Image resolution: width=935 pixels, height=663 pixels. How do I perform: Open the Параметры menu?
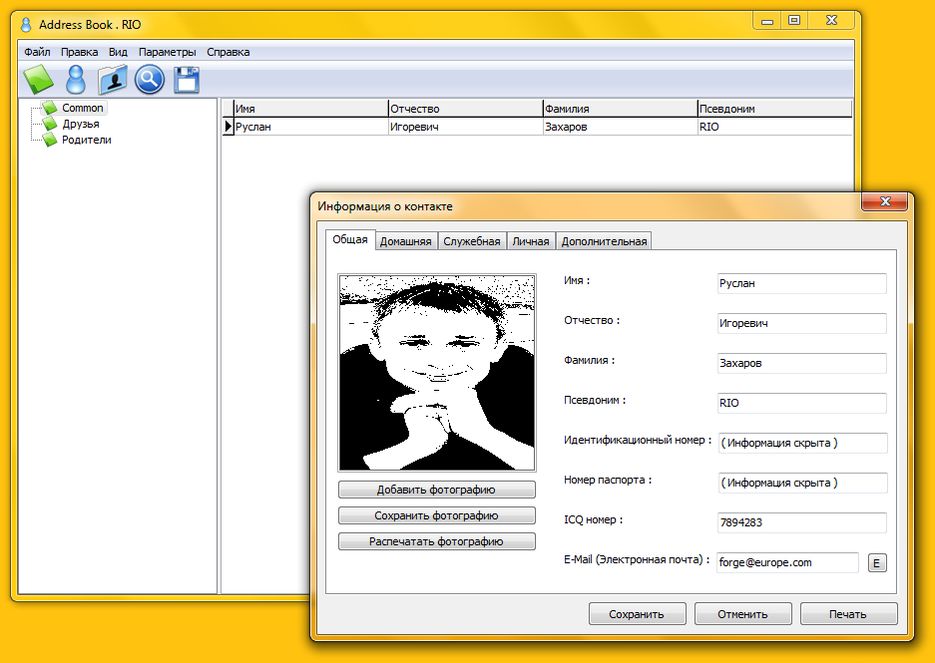click(x=167, y=52)
